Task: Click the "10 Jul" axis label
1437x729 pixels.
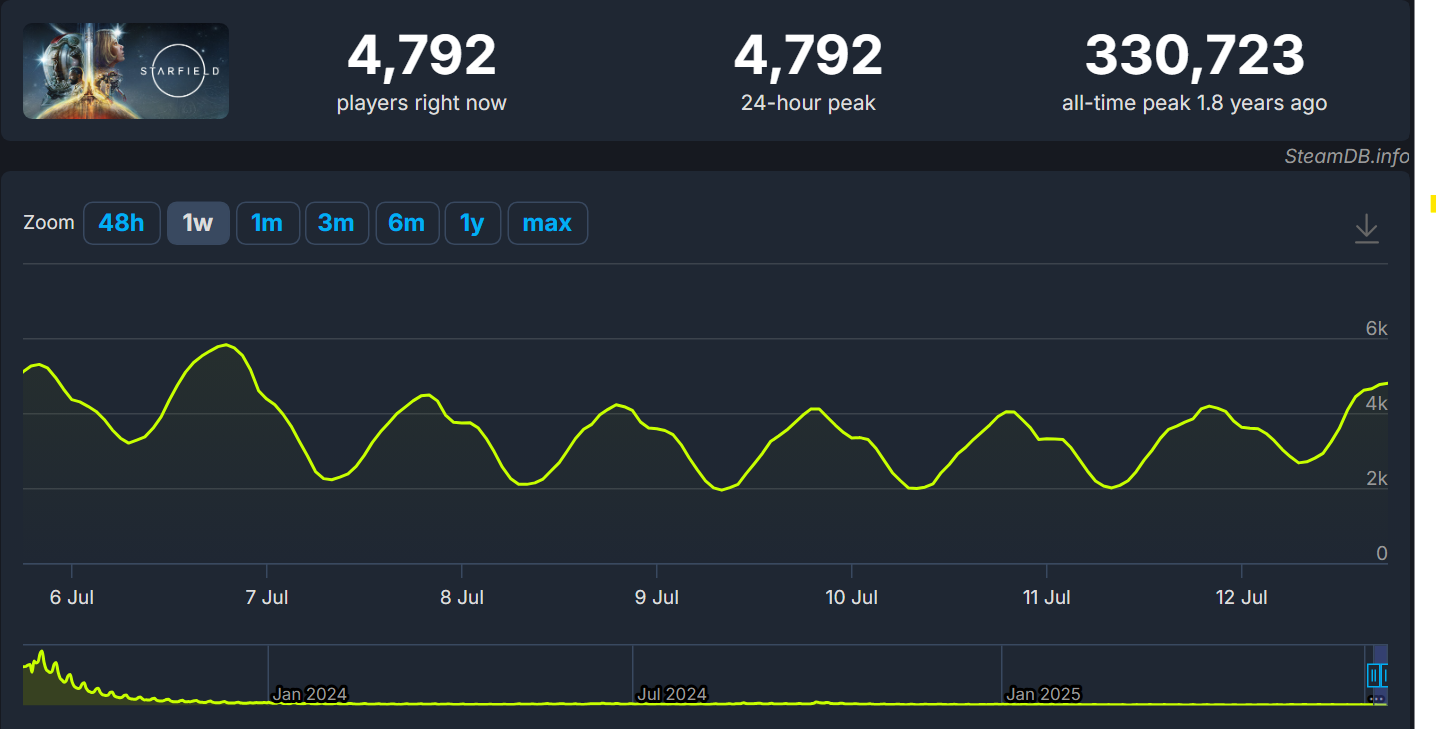Action: tap(851, 597)
